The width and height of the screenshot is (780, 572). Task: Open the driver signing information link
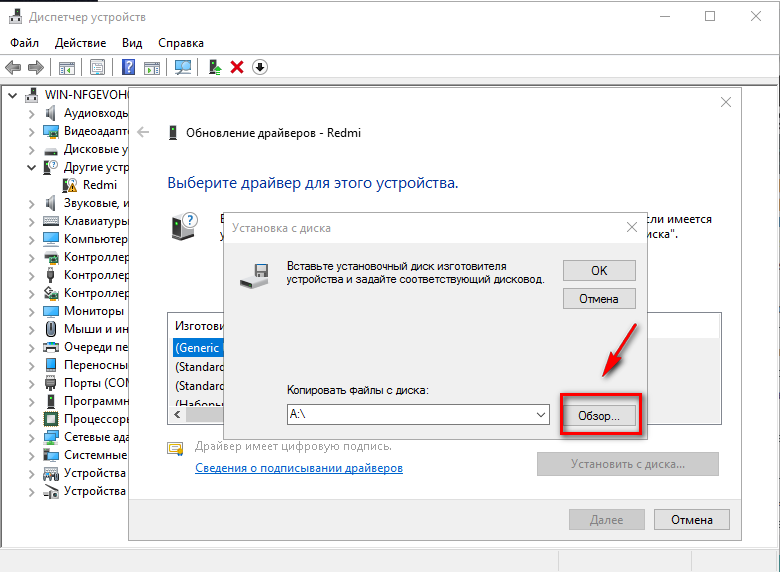point(298,468)
